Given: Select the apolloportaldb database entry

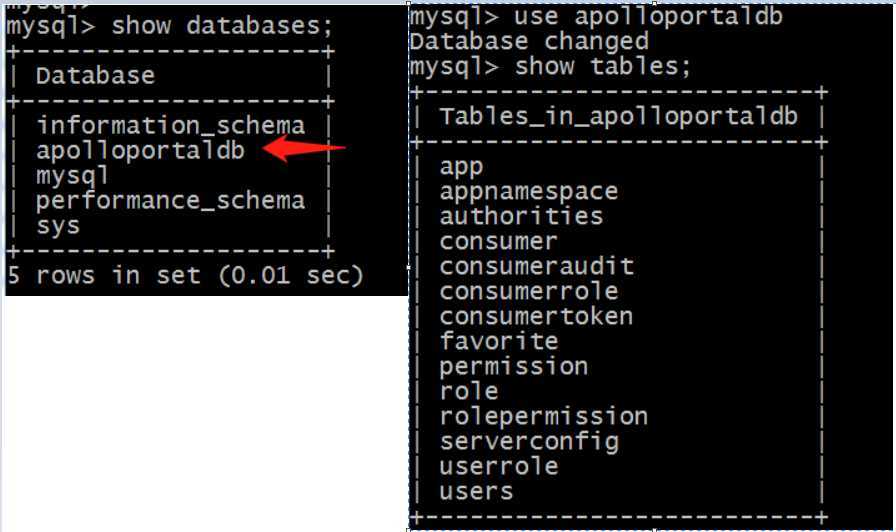Looking at the screenshot, I should click(x=140, y=150).
